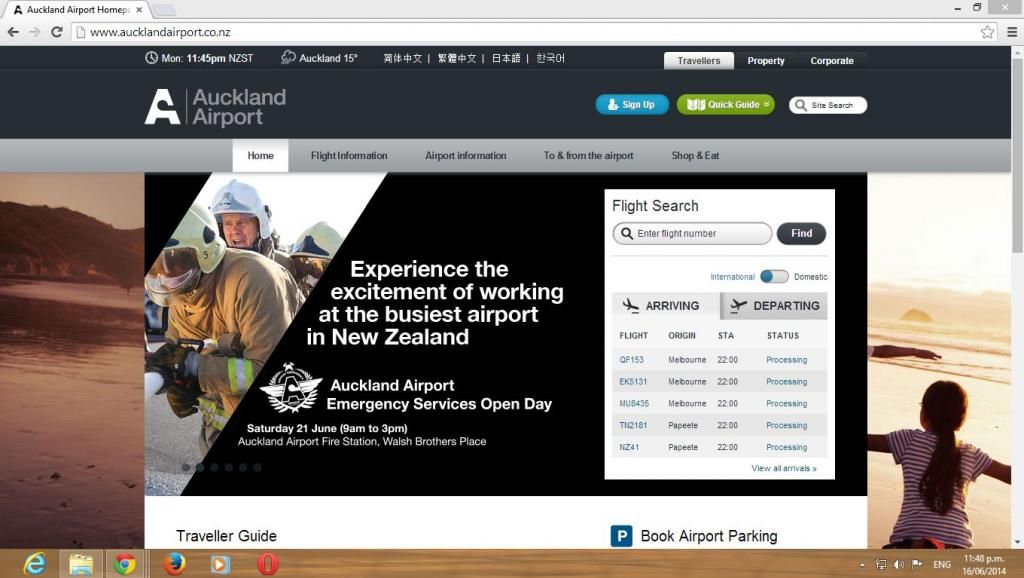Click the Auckland Airport logo

215,107
